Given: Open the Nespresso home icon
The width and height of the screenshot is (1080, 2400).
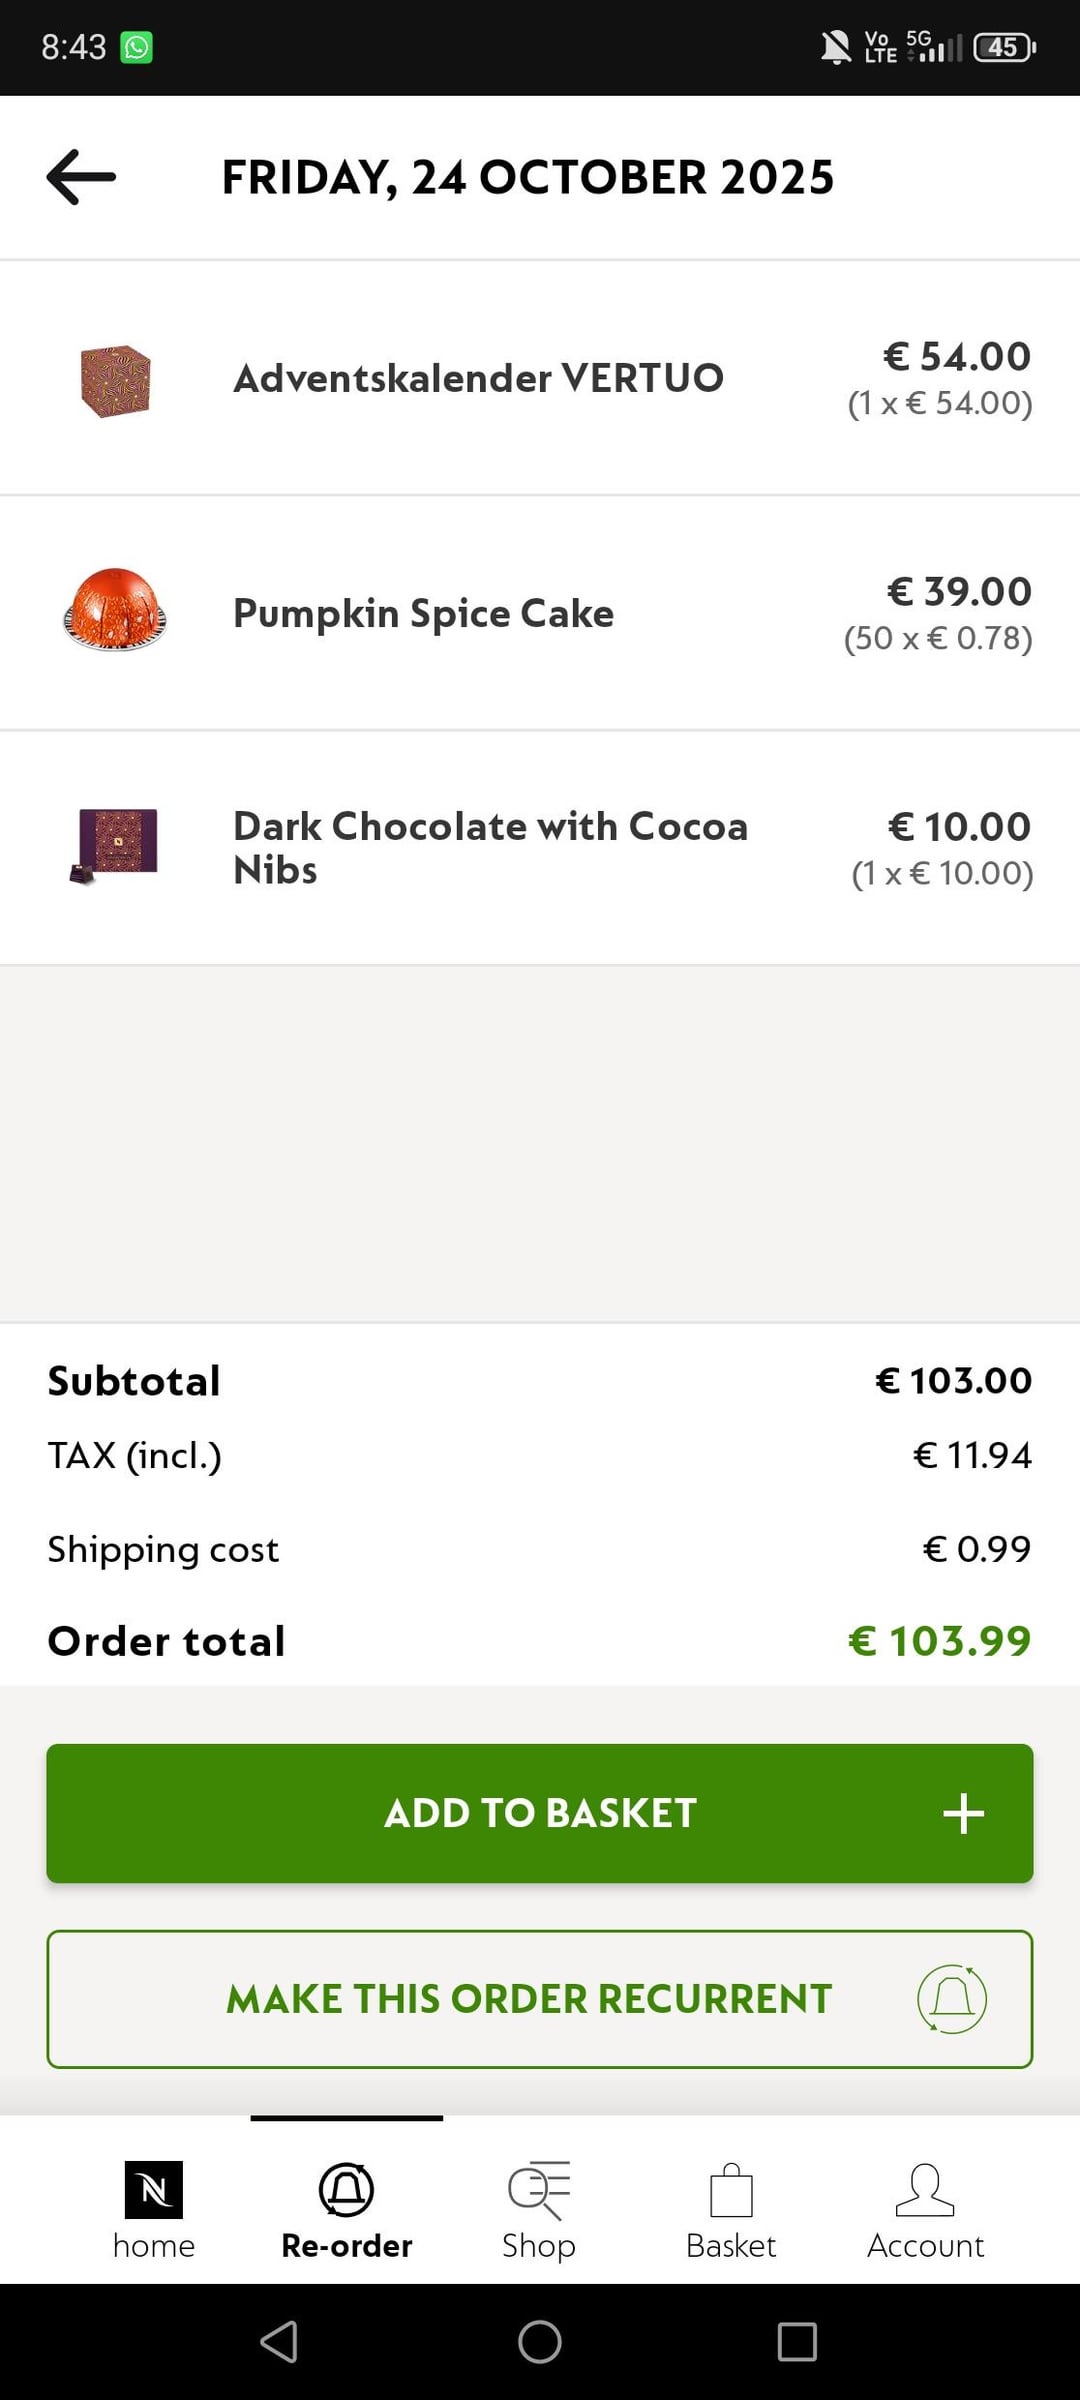Looking at the screenshot, I should click(x=153, y=2190).
